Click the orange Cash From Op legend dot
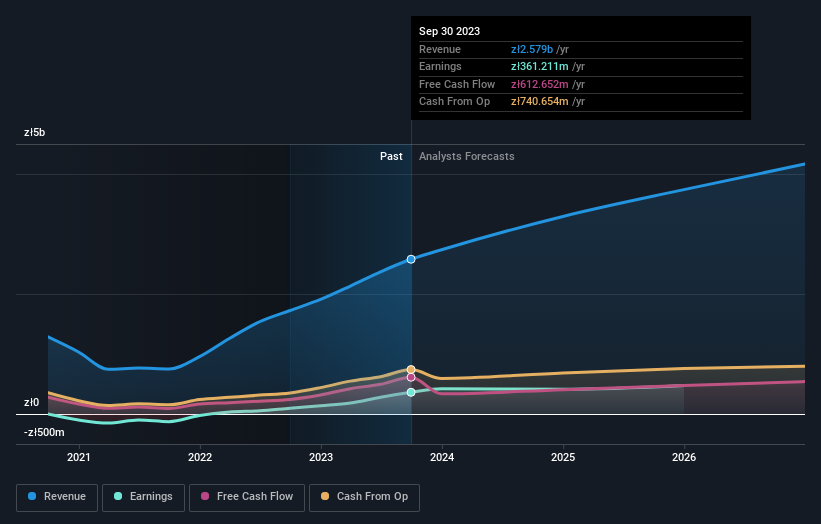 tap(325, 496)
